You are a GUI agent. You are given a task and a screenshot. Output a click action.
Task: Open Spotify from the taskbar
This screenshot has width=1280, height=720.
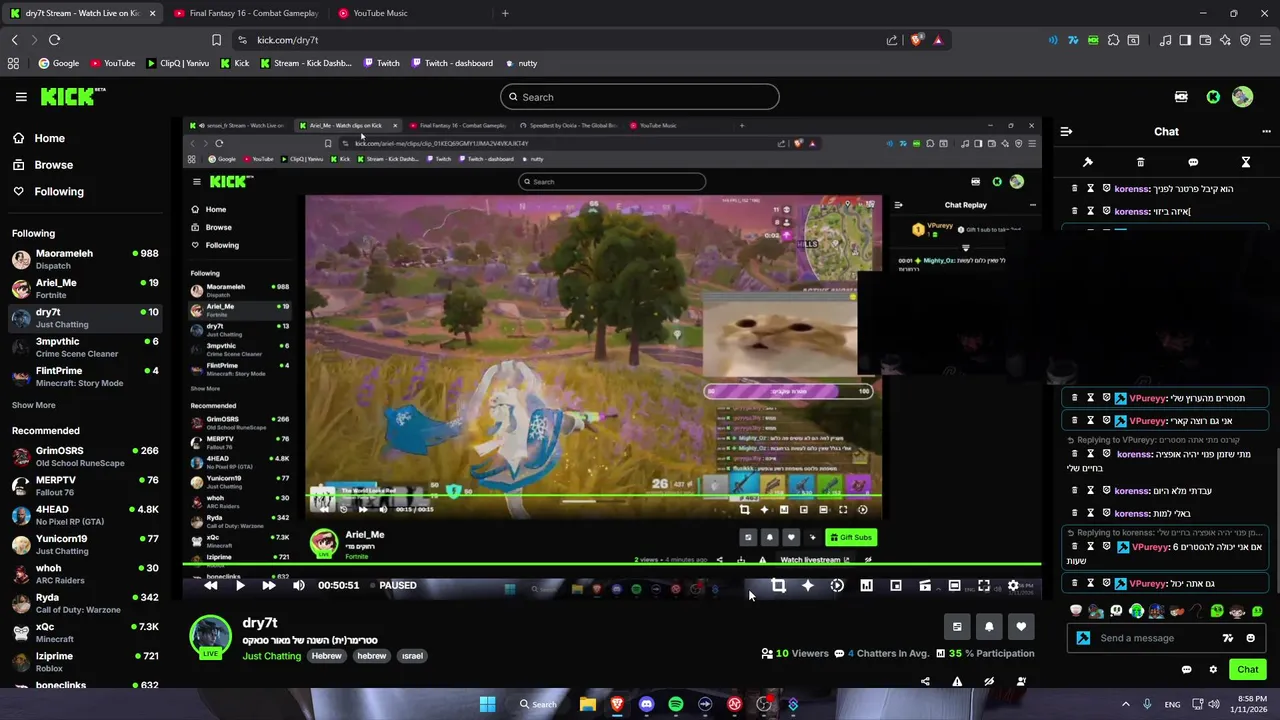[676, 704]
